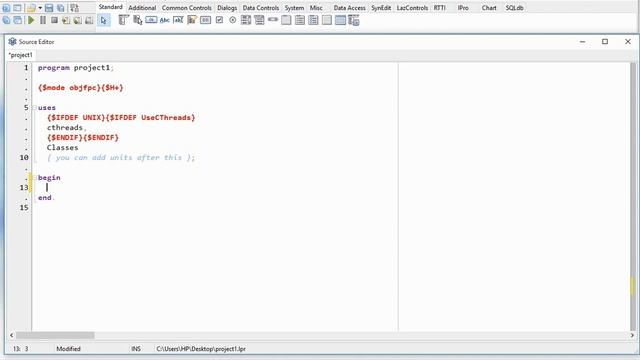
Task: Pick the TToggleBox component
Action: pyautogui.click(x=205, y=20)
